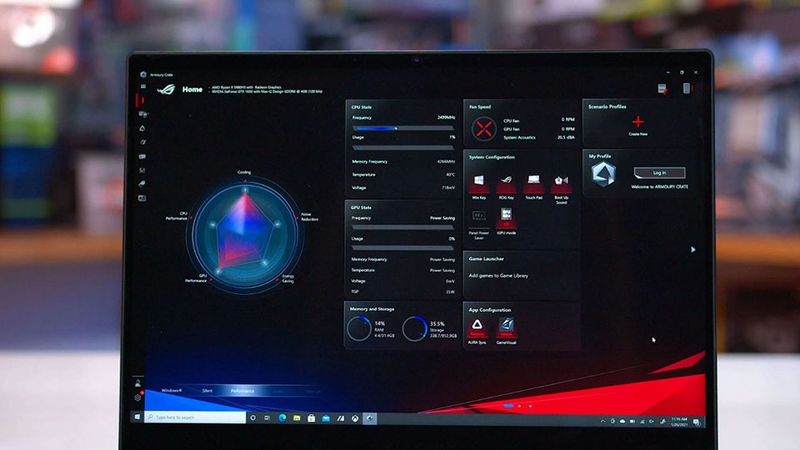Viewport: 800px width, 450px height.
Task: Open the Windows Start menu
Action: (x=137, y=417)
